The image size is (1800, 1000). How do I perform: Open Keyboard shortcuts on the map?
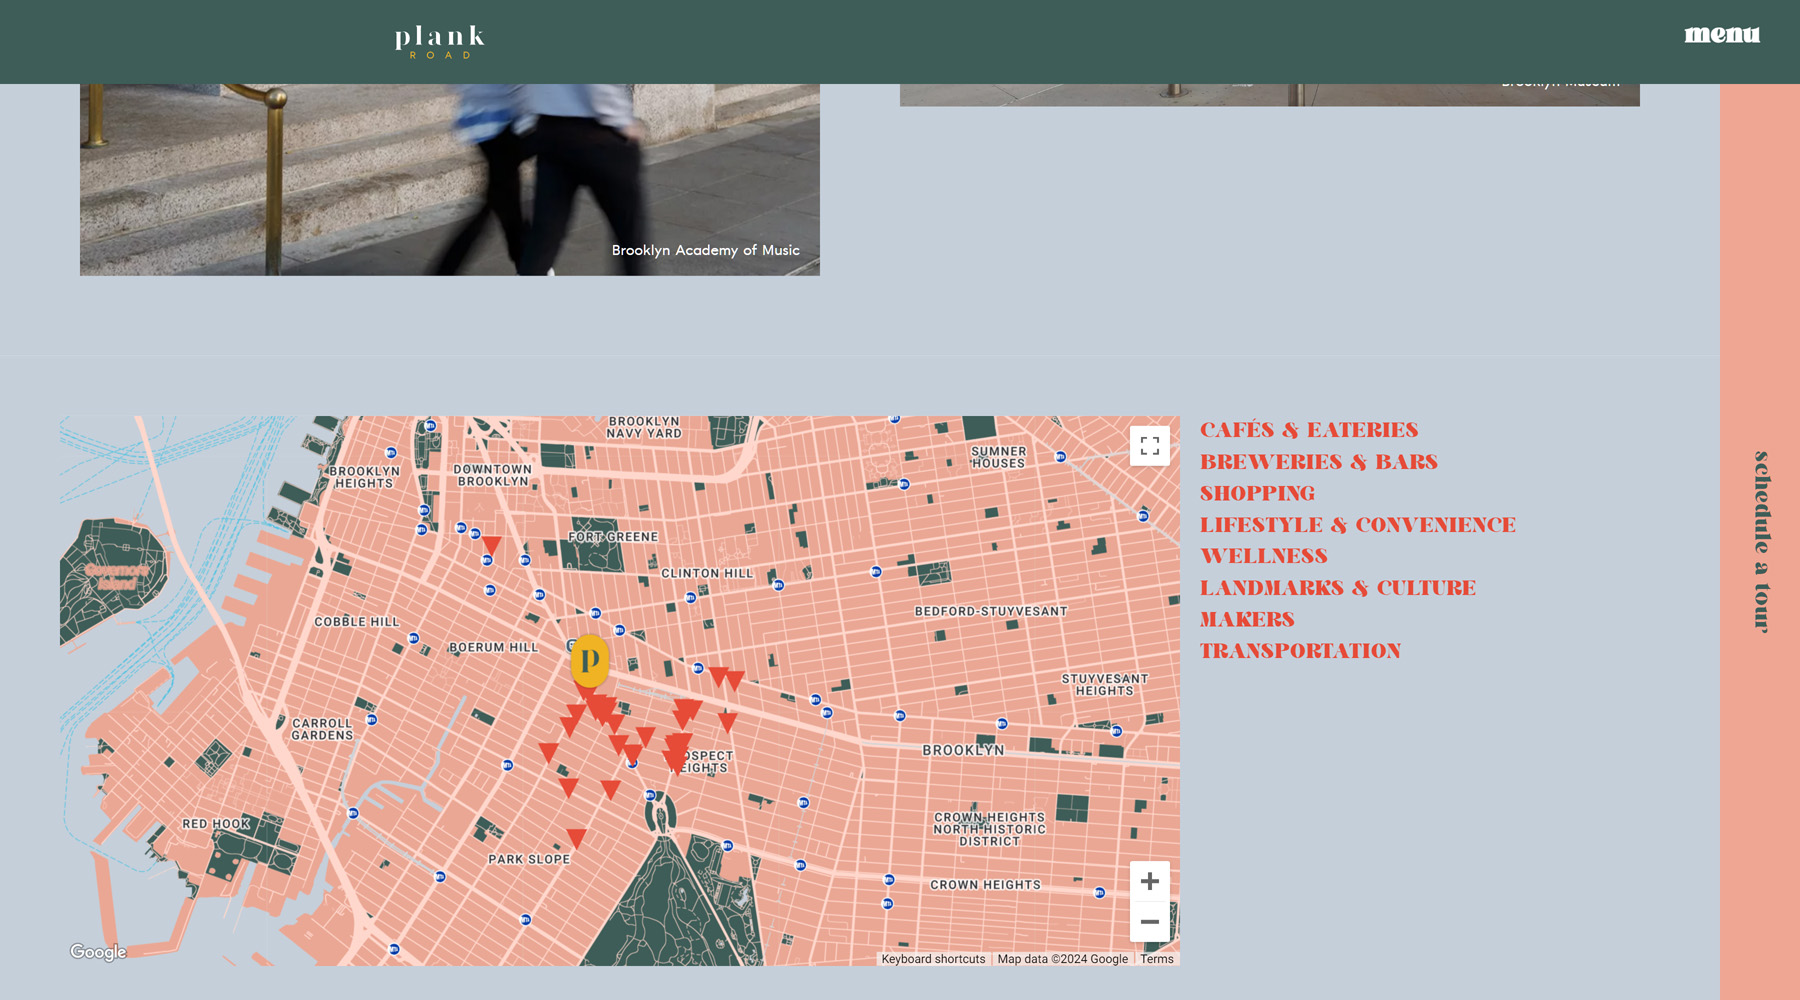click(933, 959)
